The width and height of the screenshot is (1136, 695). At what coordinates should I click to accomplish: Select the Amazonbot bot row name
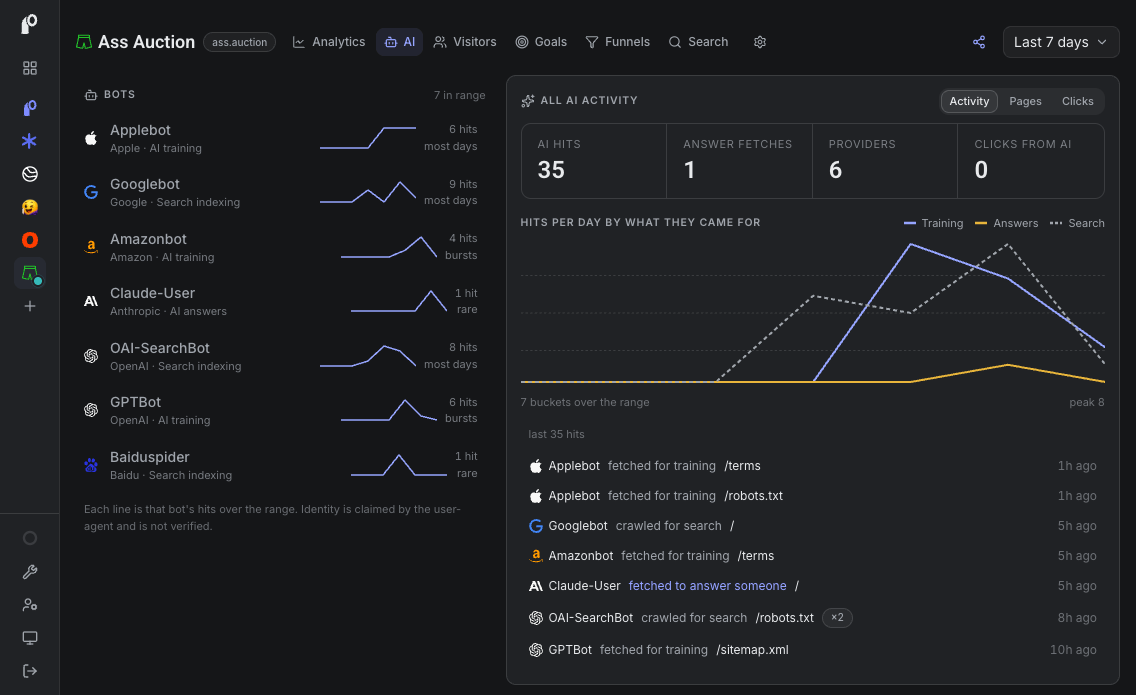[148, 239]
